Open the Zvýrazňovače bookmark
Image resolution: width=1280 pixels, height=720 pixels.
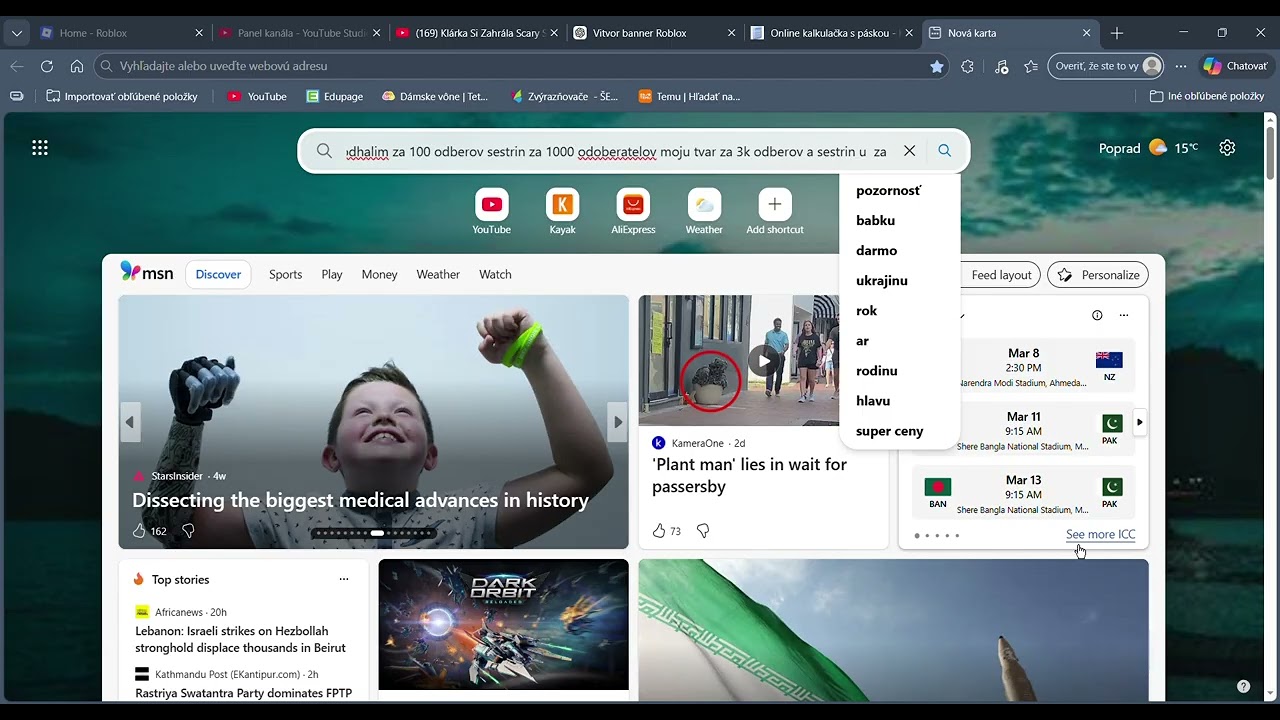(x=565, y=97)
